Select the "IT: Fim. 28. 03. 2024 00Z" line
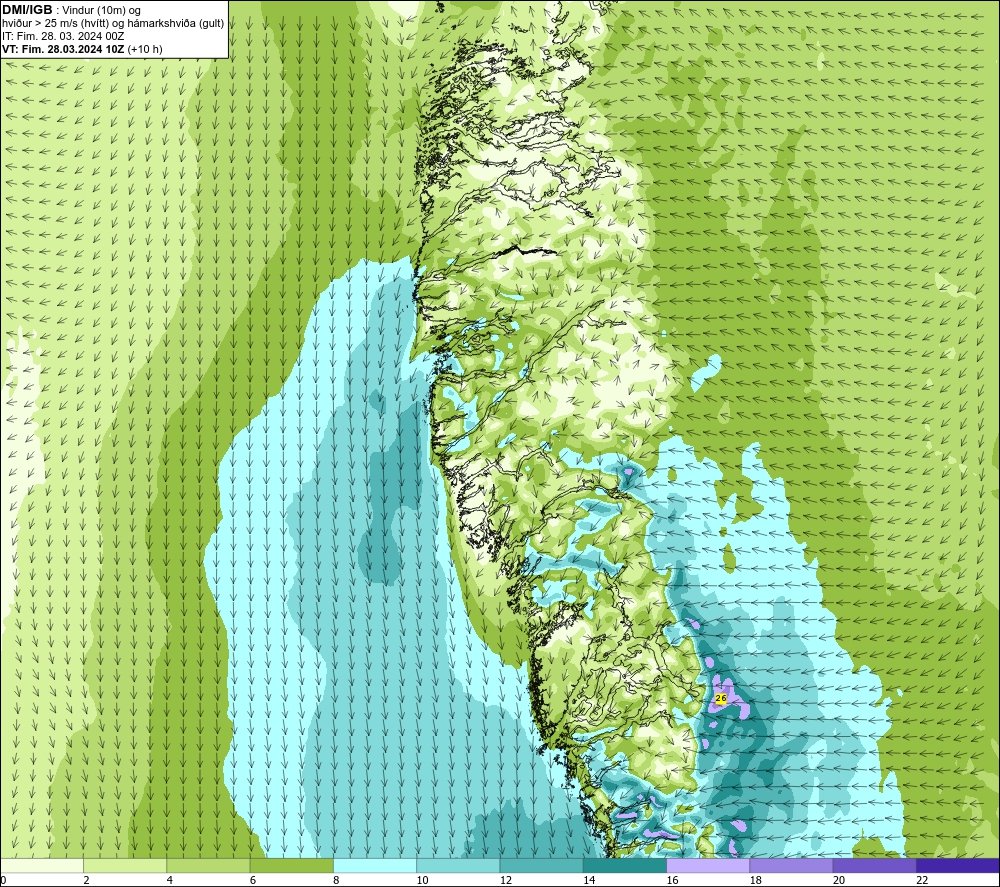Image resolution: width=1000 pixels, height=887 pixels. coord(63,36)
